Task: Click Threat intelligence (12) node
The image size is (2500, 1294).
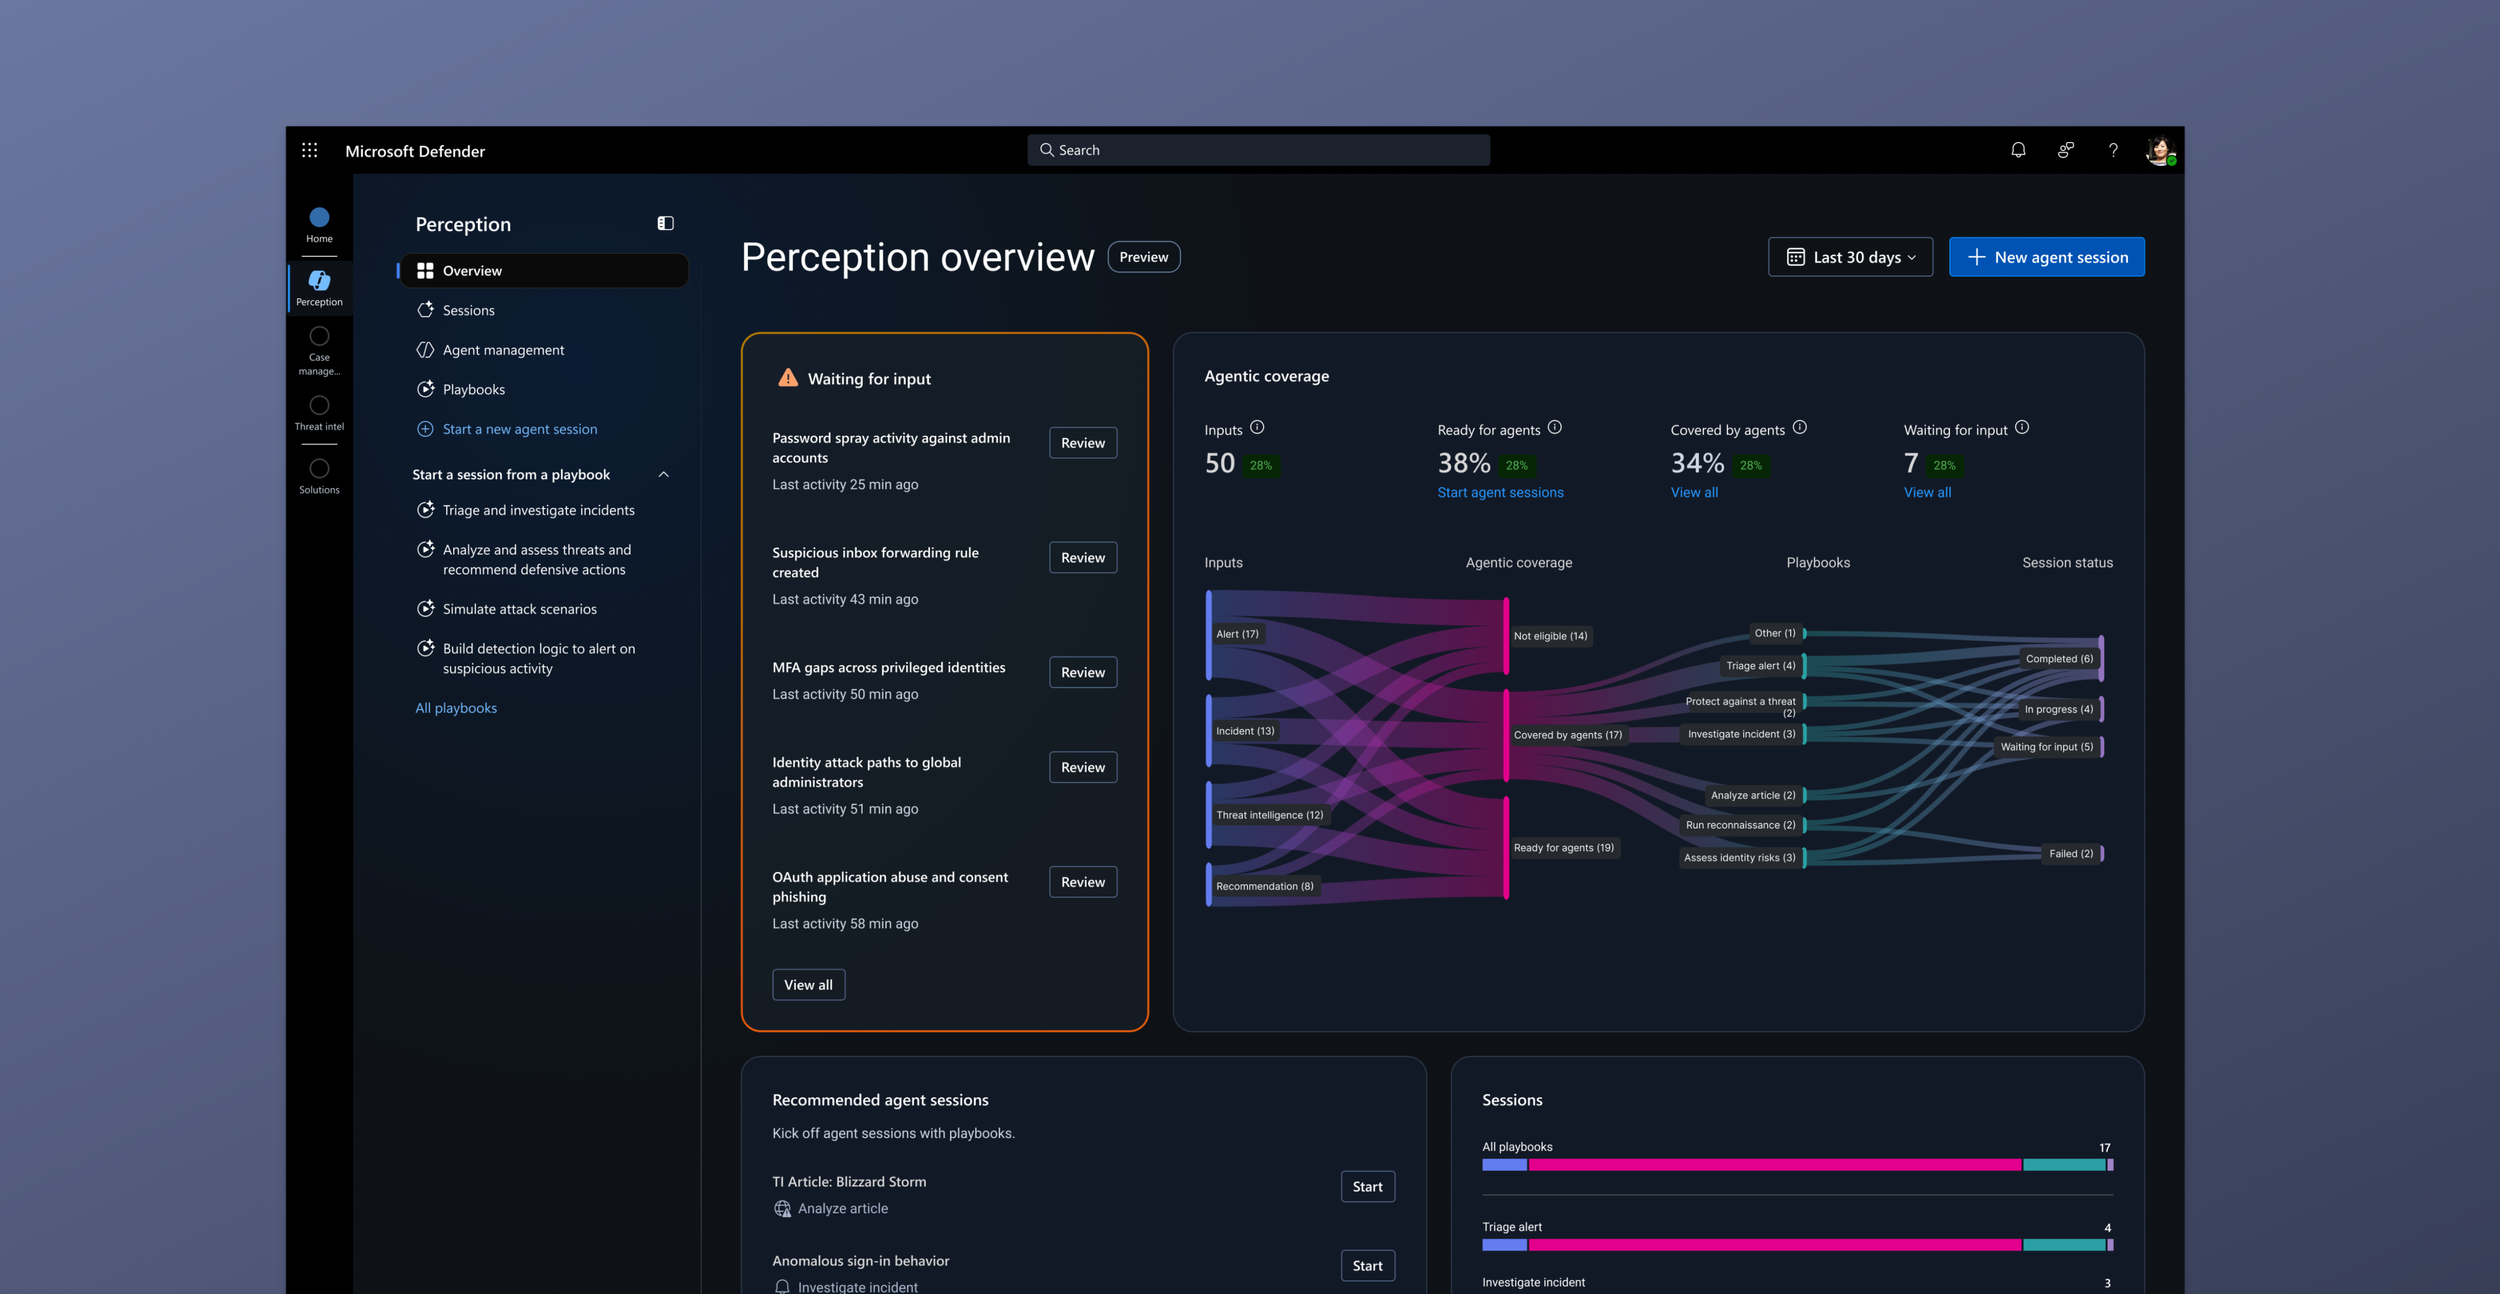Action: click(x=1269, y=815)
